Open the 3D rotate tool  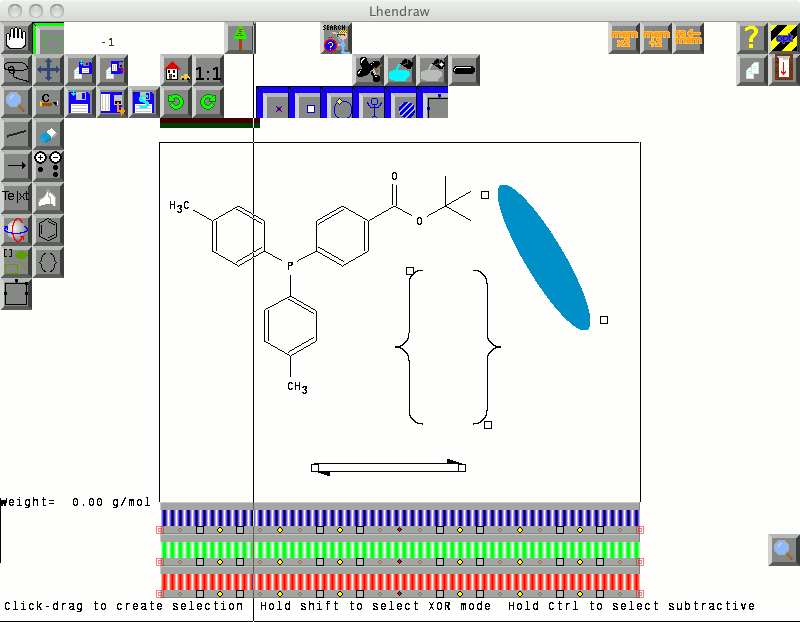tap(16, 230)
